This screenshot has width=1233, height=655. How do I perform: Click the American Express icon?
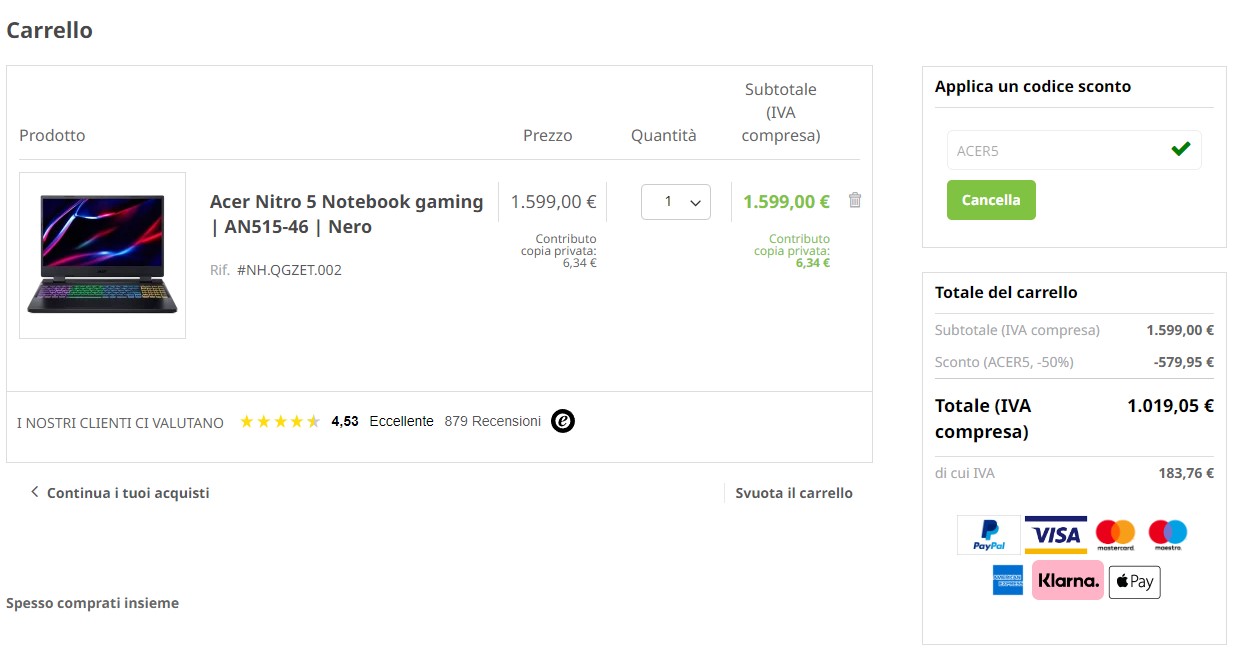(1007, 580)
